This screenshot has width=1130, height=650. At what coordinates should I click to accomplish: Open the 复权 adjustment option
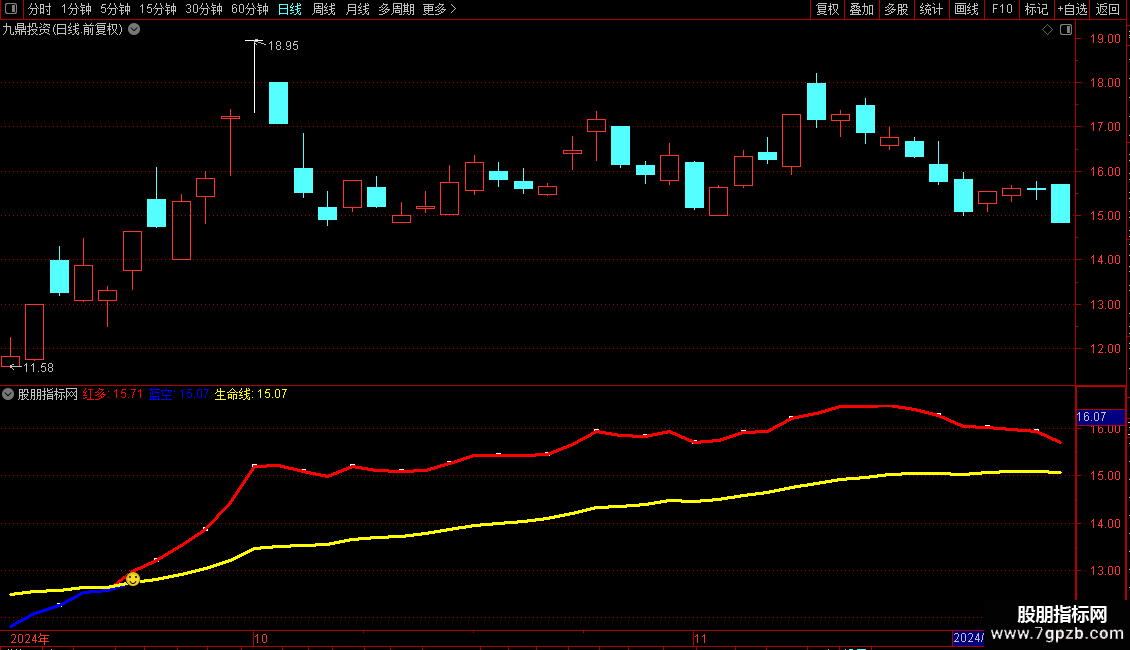827,9
